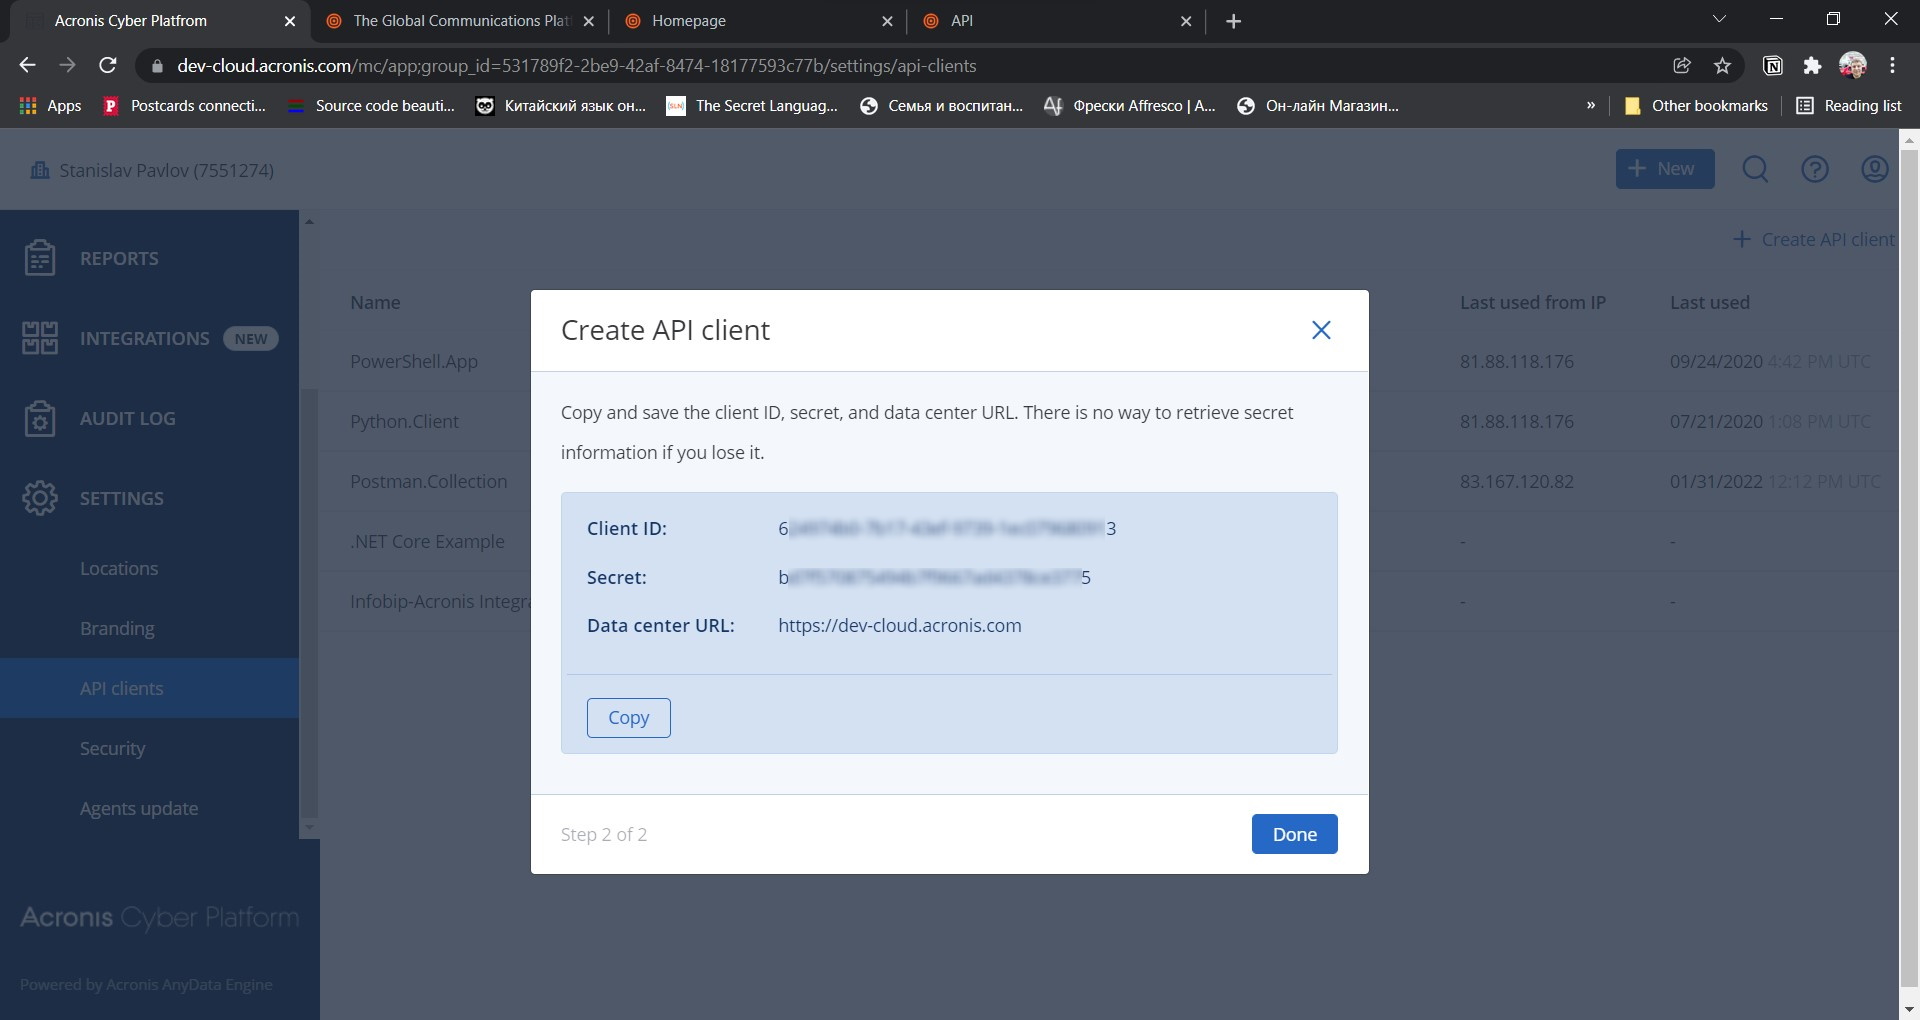The image size is (1920, 1020).
Task: Click the tenant building icon
Action: [x=40, y=170]
